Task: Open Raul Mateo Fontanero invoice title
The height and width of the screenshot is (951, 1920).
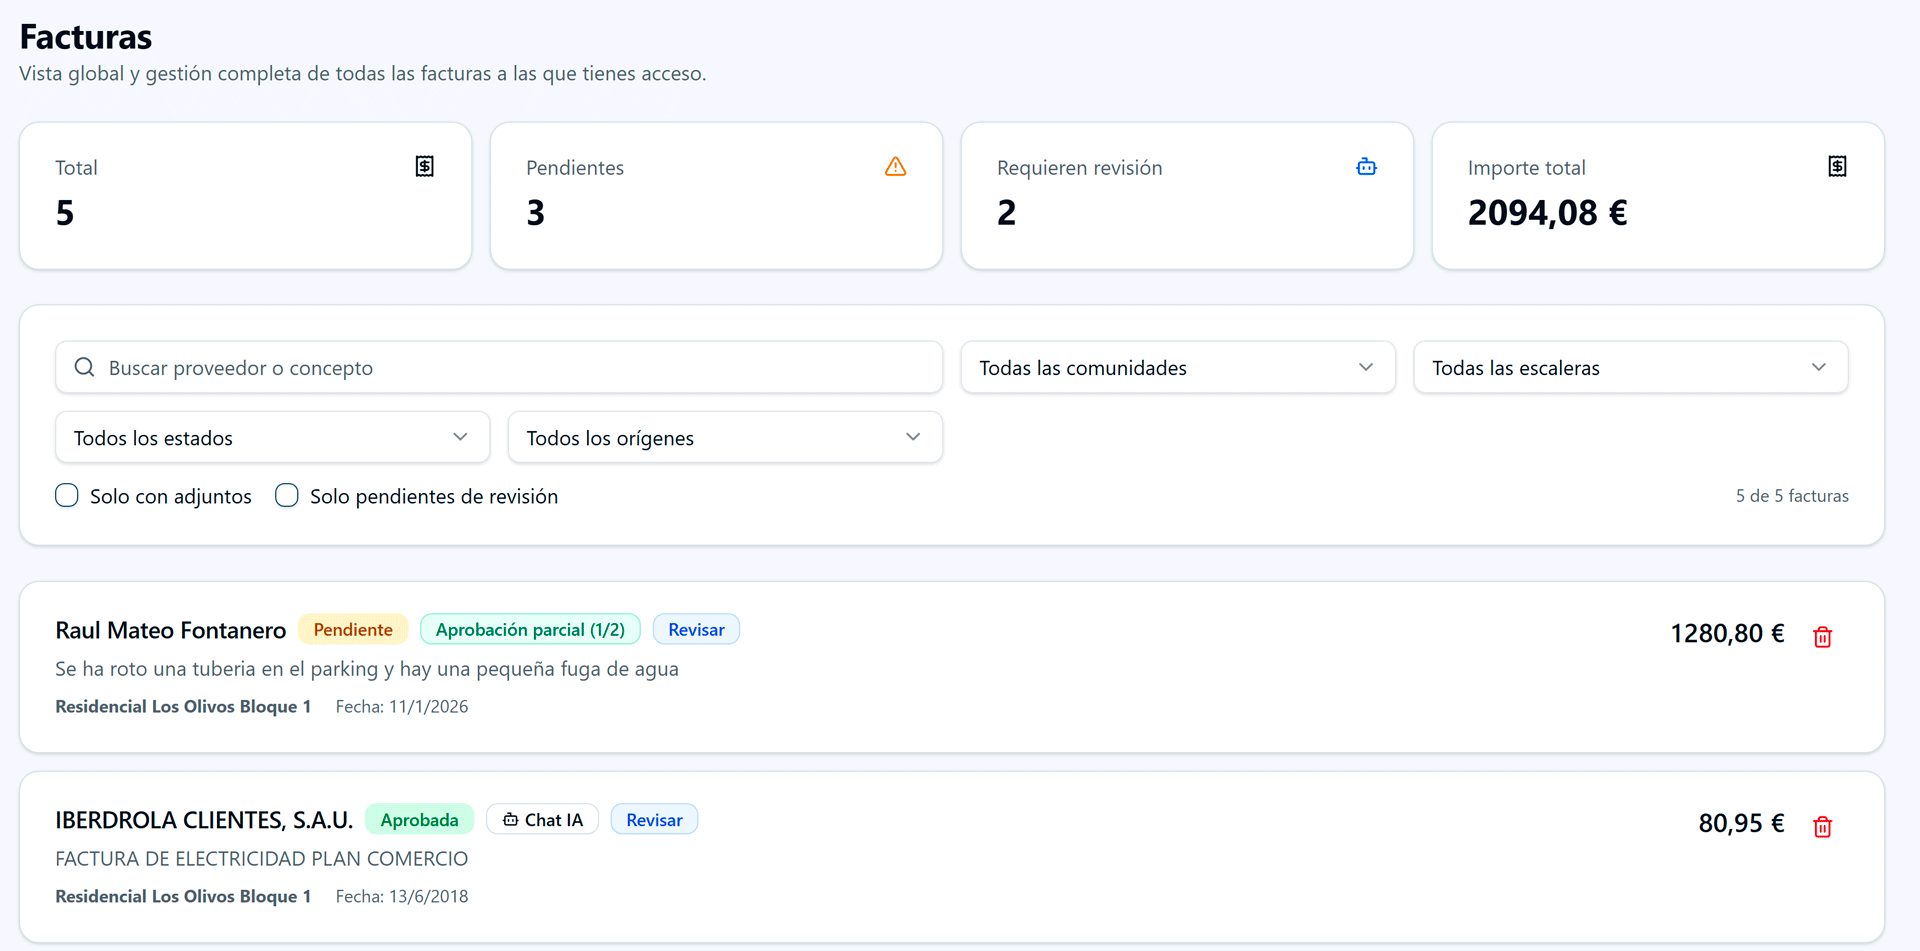Action: coord(171,630)
